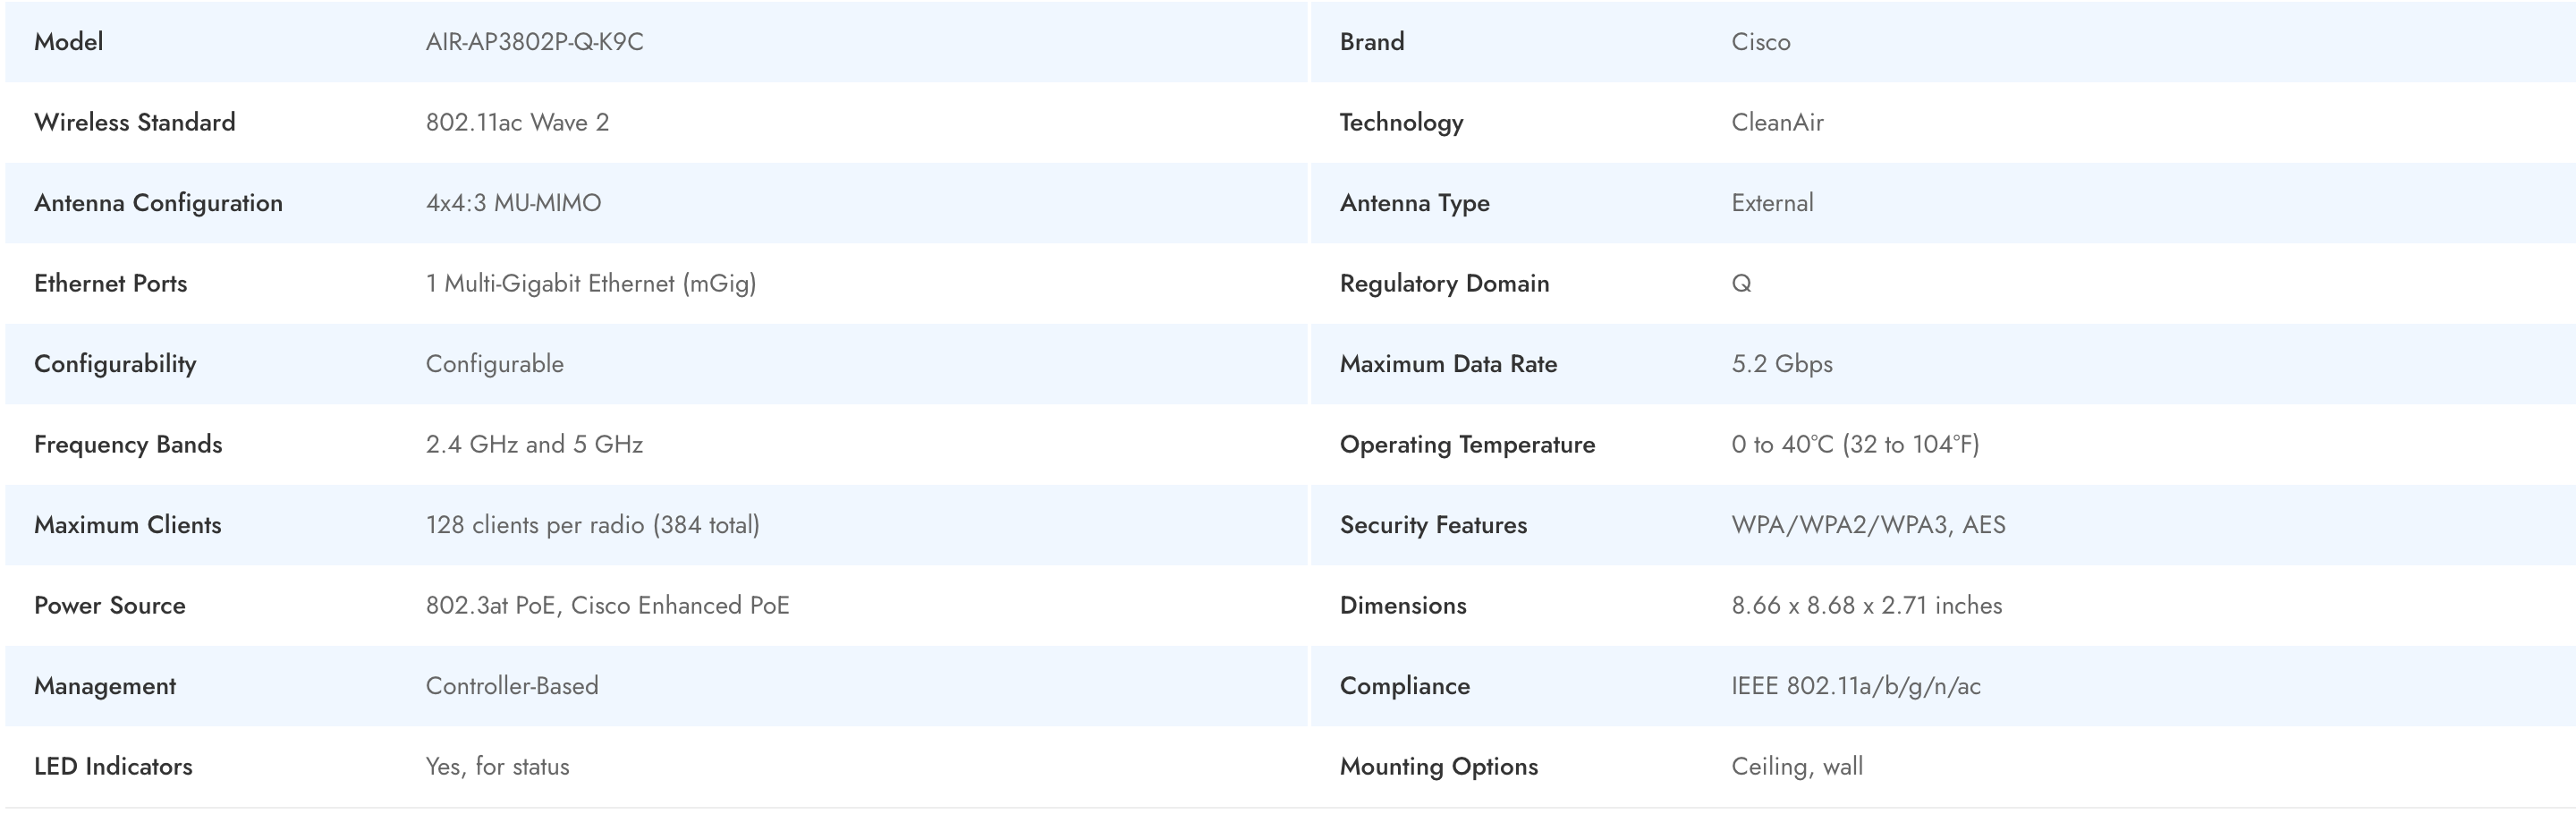Click 802.3at PoE power source value
The width and height of the screenshot is (2576, 814).
coord(607,605)
